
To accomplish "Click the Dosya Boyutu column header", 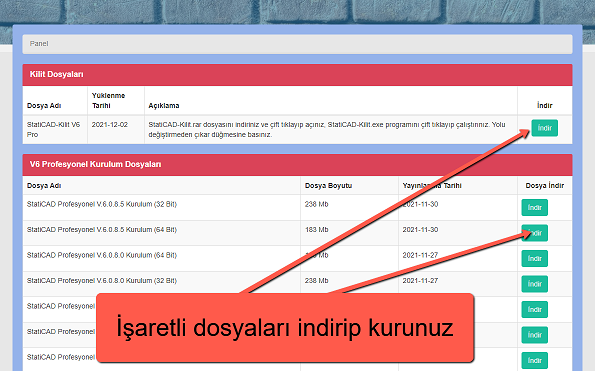I will (328, 186).
